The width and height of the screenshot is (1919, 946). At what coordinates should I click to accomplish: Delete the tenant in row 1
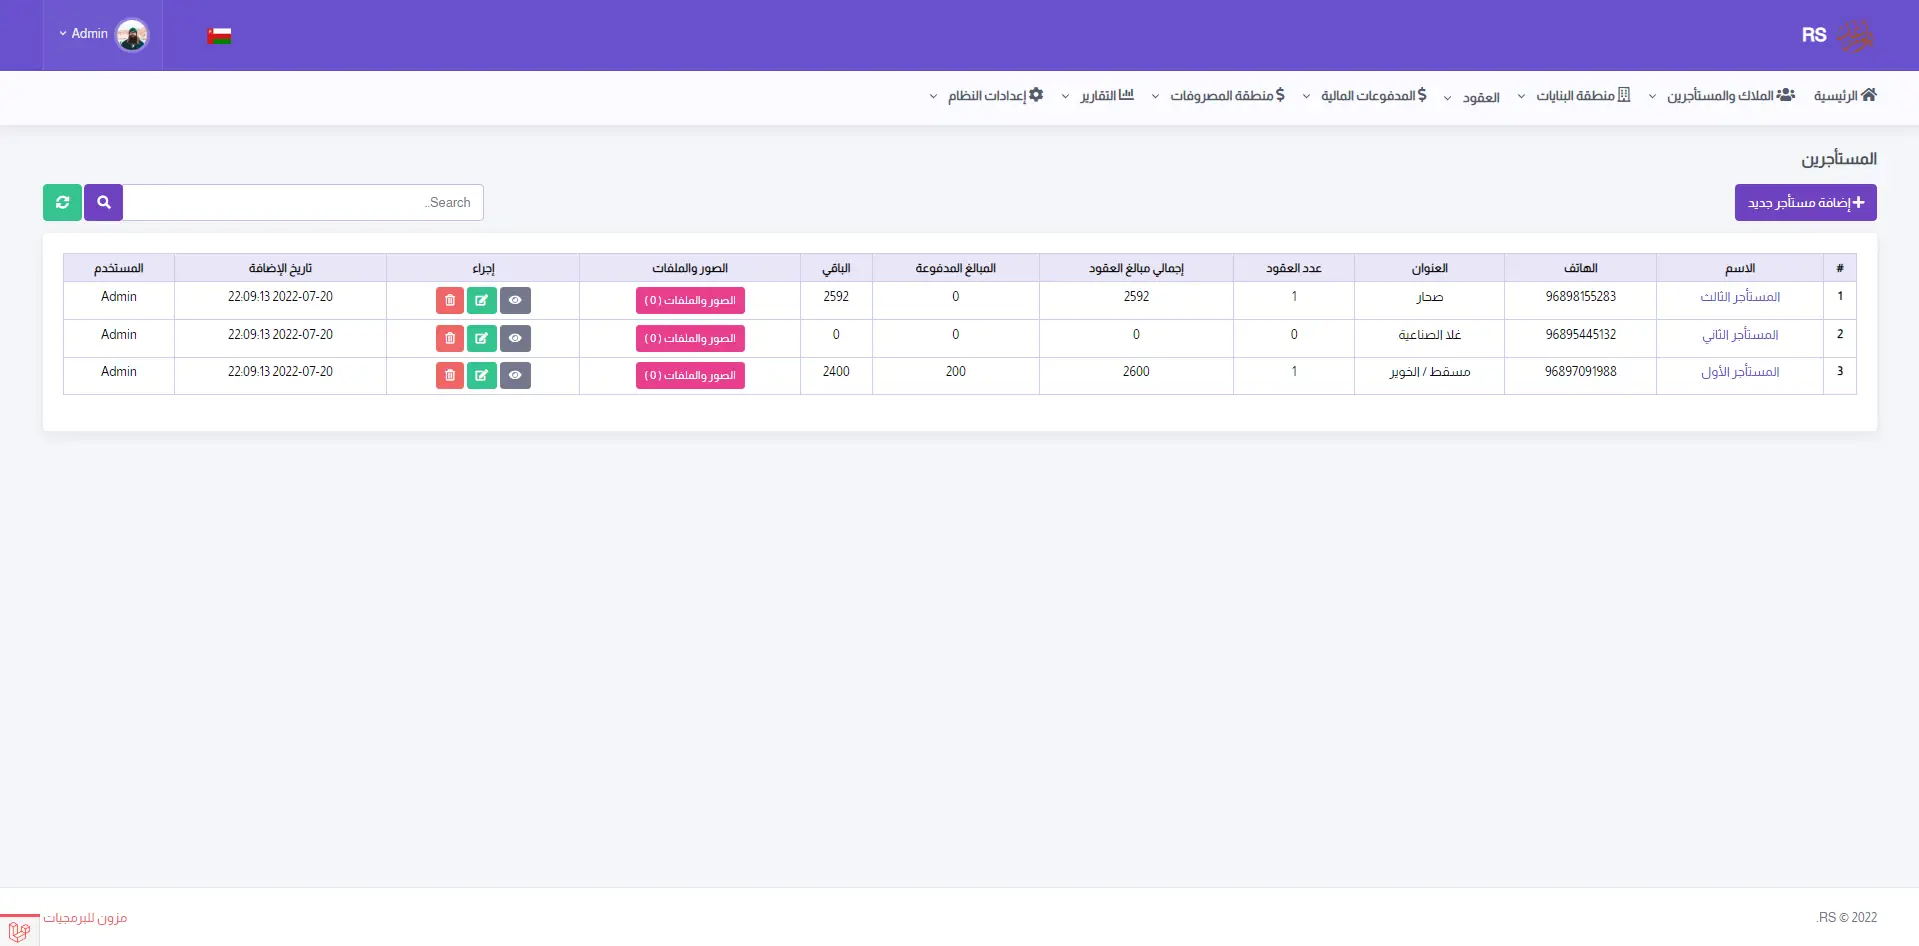(x=450, y=300)
